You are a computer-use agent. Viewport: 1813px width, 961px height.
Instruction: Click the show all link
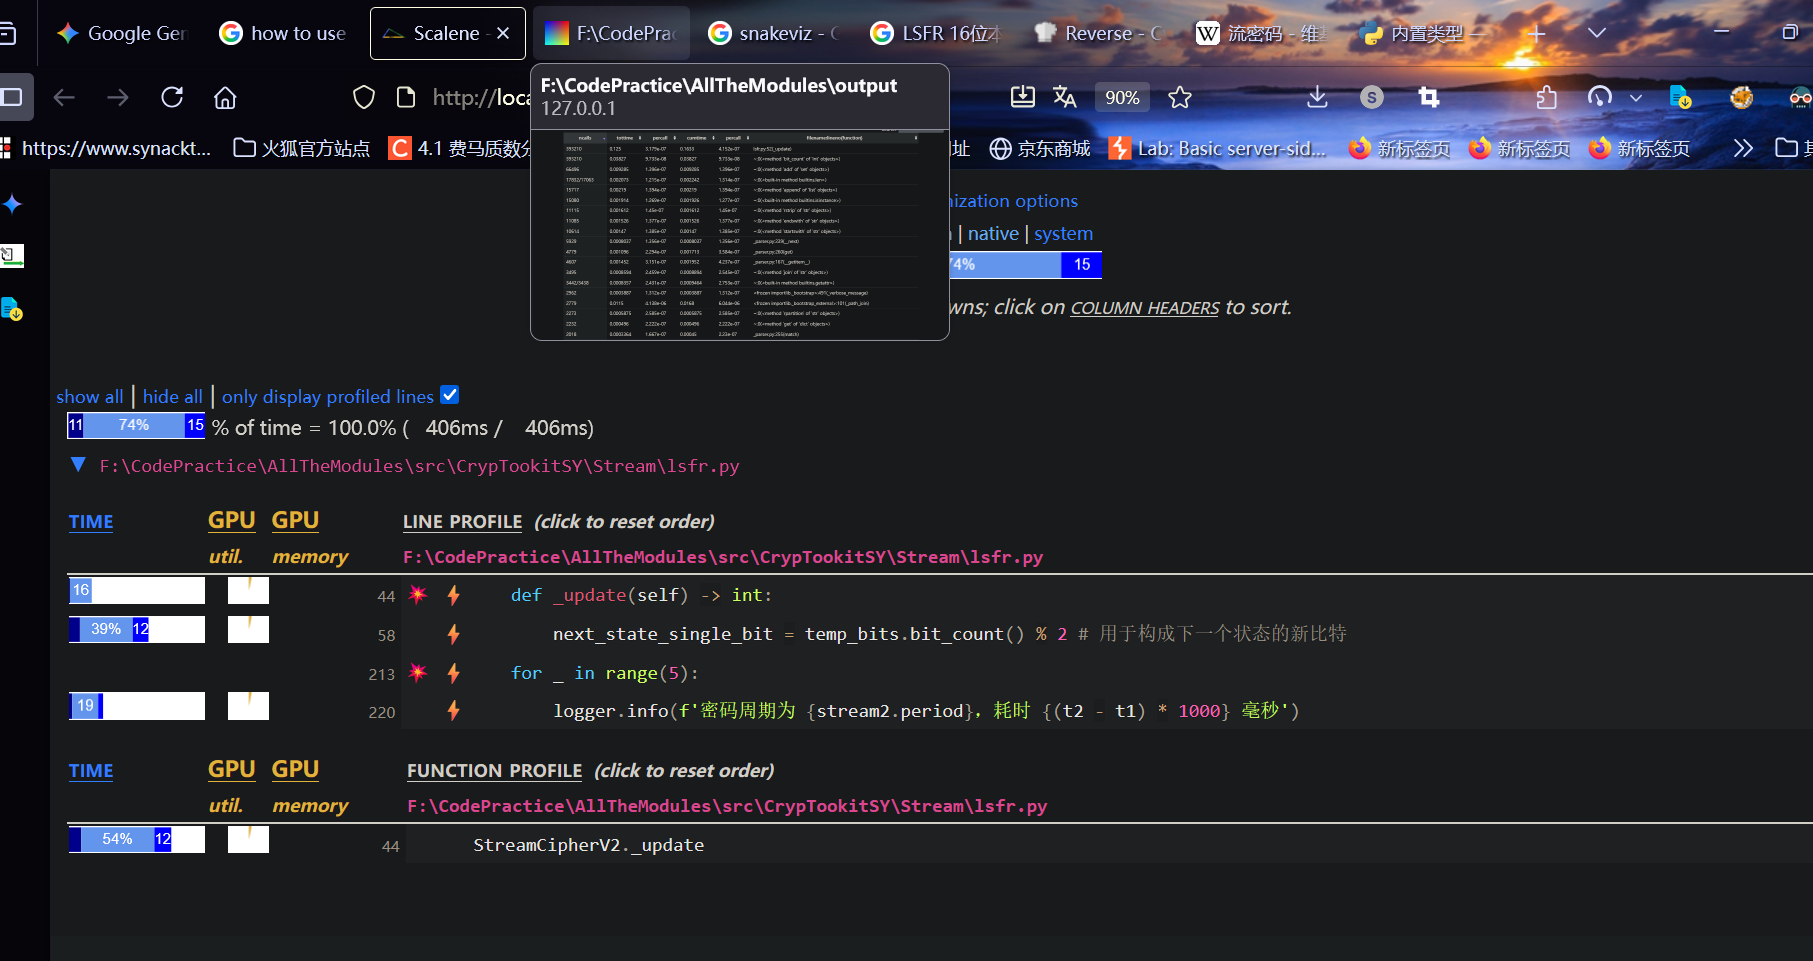[90, 397]
